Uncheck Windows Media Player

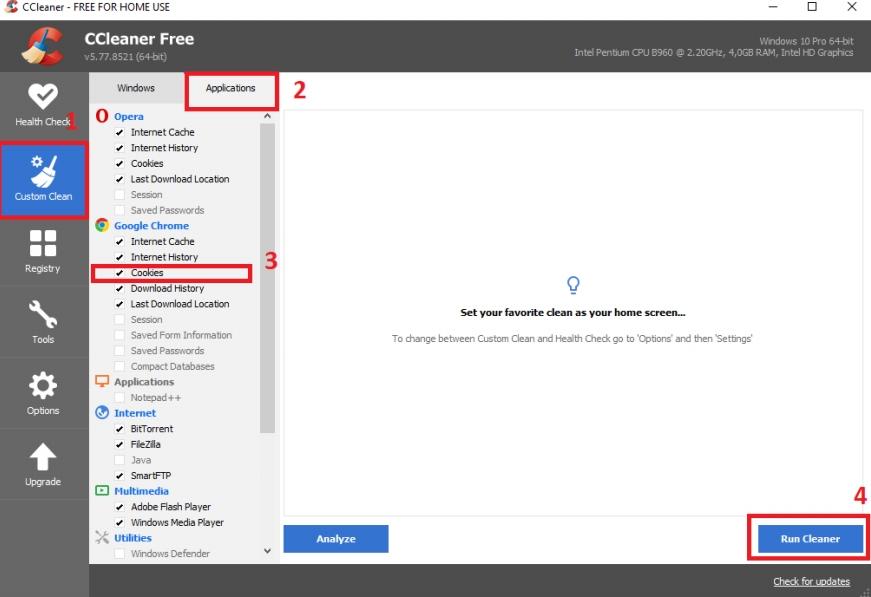119,522
